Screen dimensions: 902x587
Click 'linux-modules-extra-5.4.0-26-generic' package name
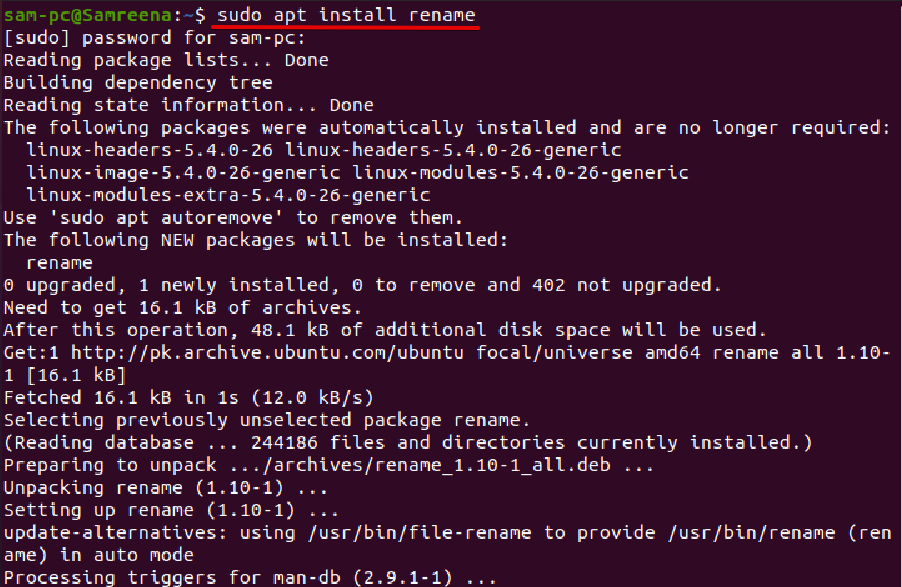coord(228,195)
